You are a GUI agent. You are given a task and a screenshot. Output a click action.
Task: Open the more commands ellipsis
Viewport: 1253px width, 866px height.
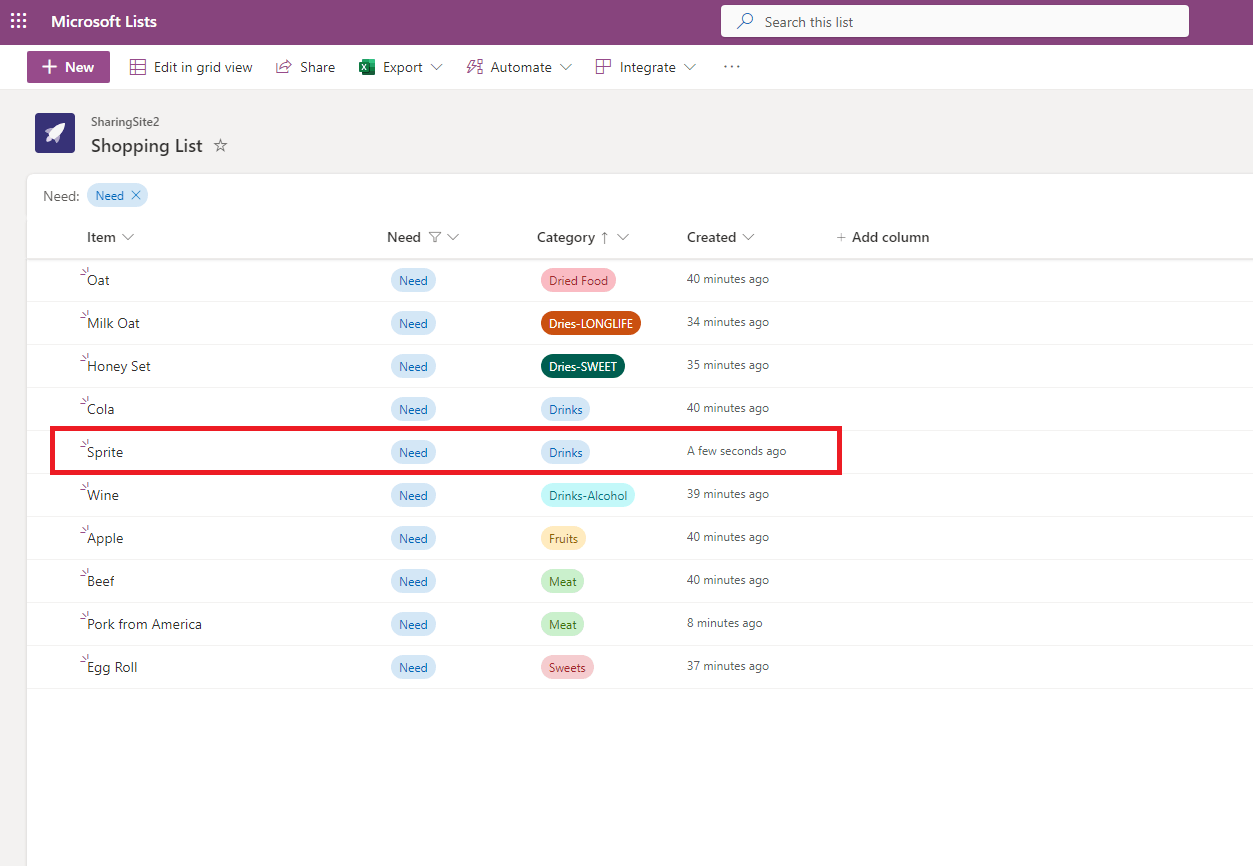point(732,67)
